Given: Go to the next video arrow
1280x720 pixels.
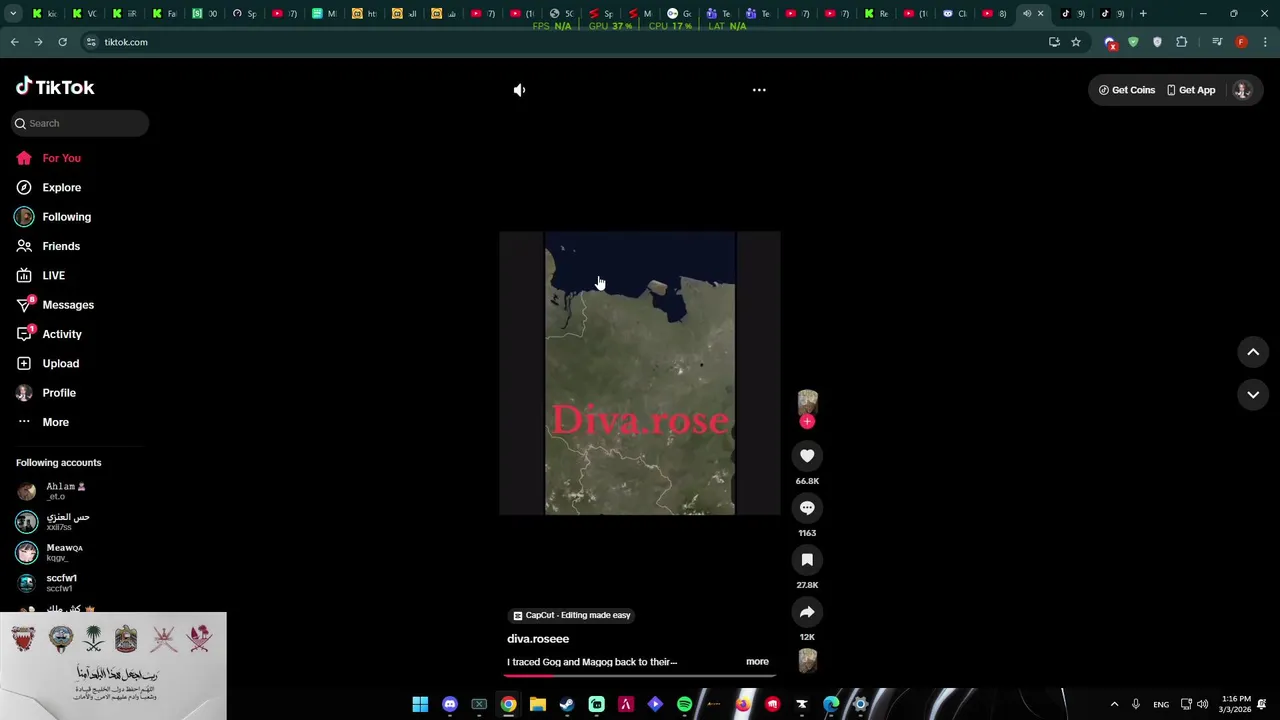Looking at the screenshot, I should point(1253,395).
